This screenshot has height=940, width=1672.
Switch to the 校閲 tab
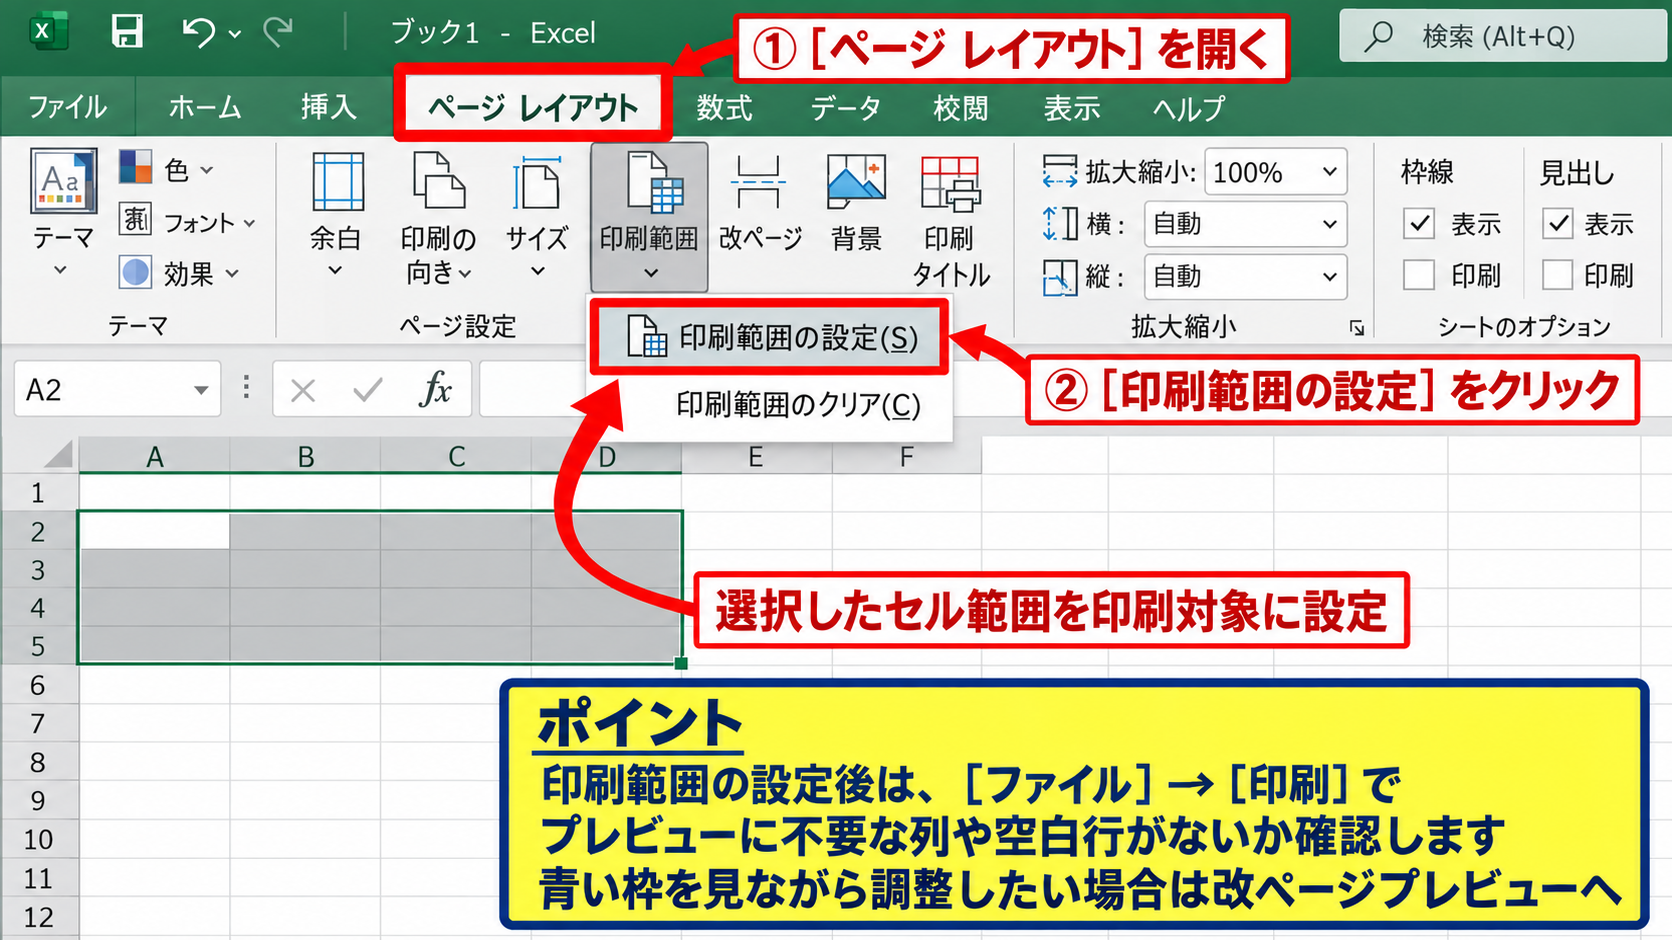click(x=960, y=107)
